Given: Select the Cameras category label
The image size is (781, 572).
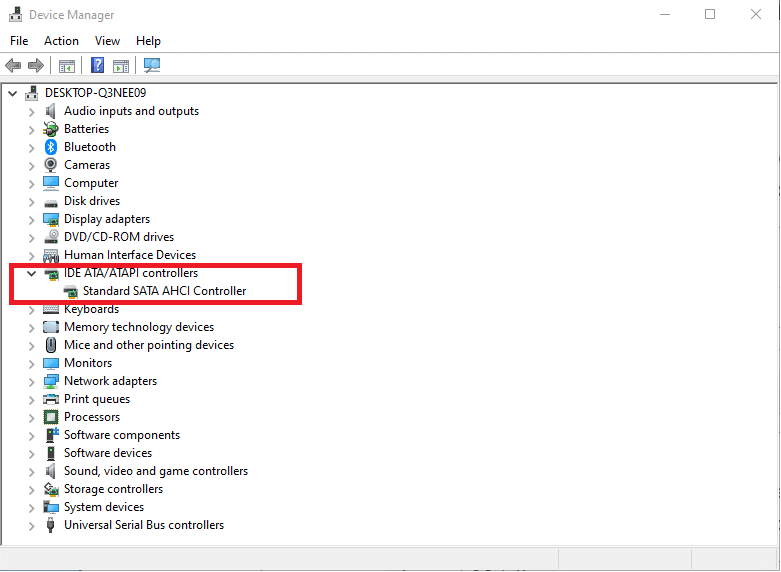Looking at the screenshot, I should click(87, 165).
